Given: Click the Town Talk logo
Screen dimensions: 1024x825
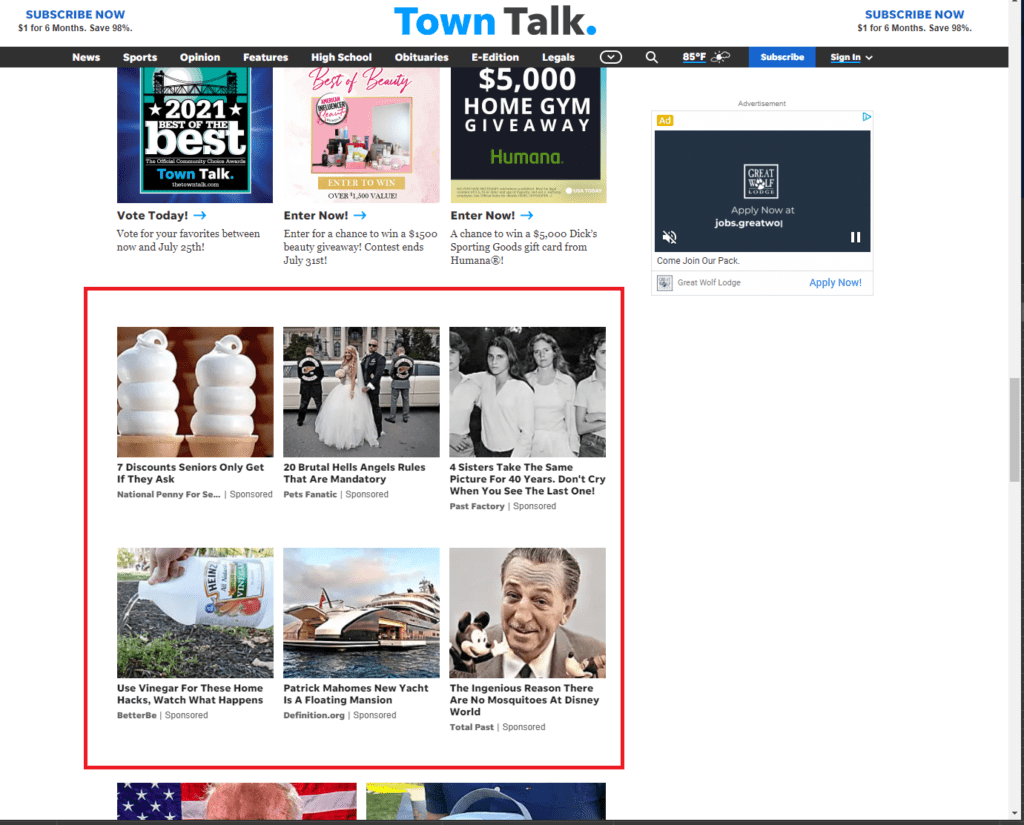Looking at the screenshot, I should tap(495, 22).
